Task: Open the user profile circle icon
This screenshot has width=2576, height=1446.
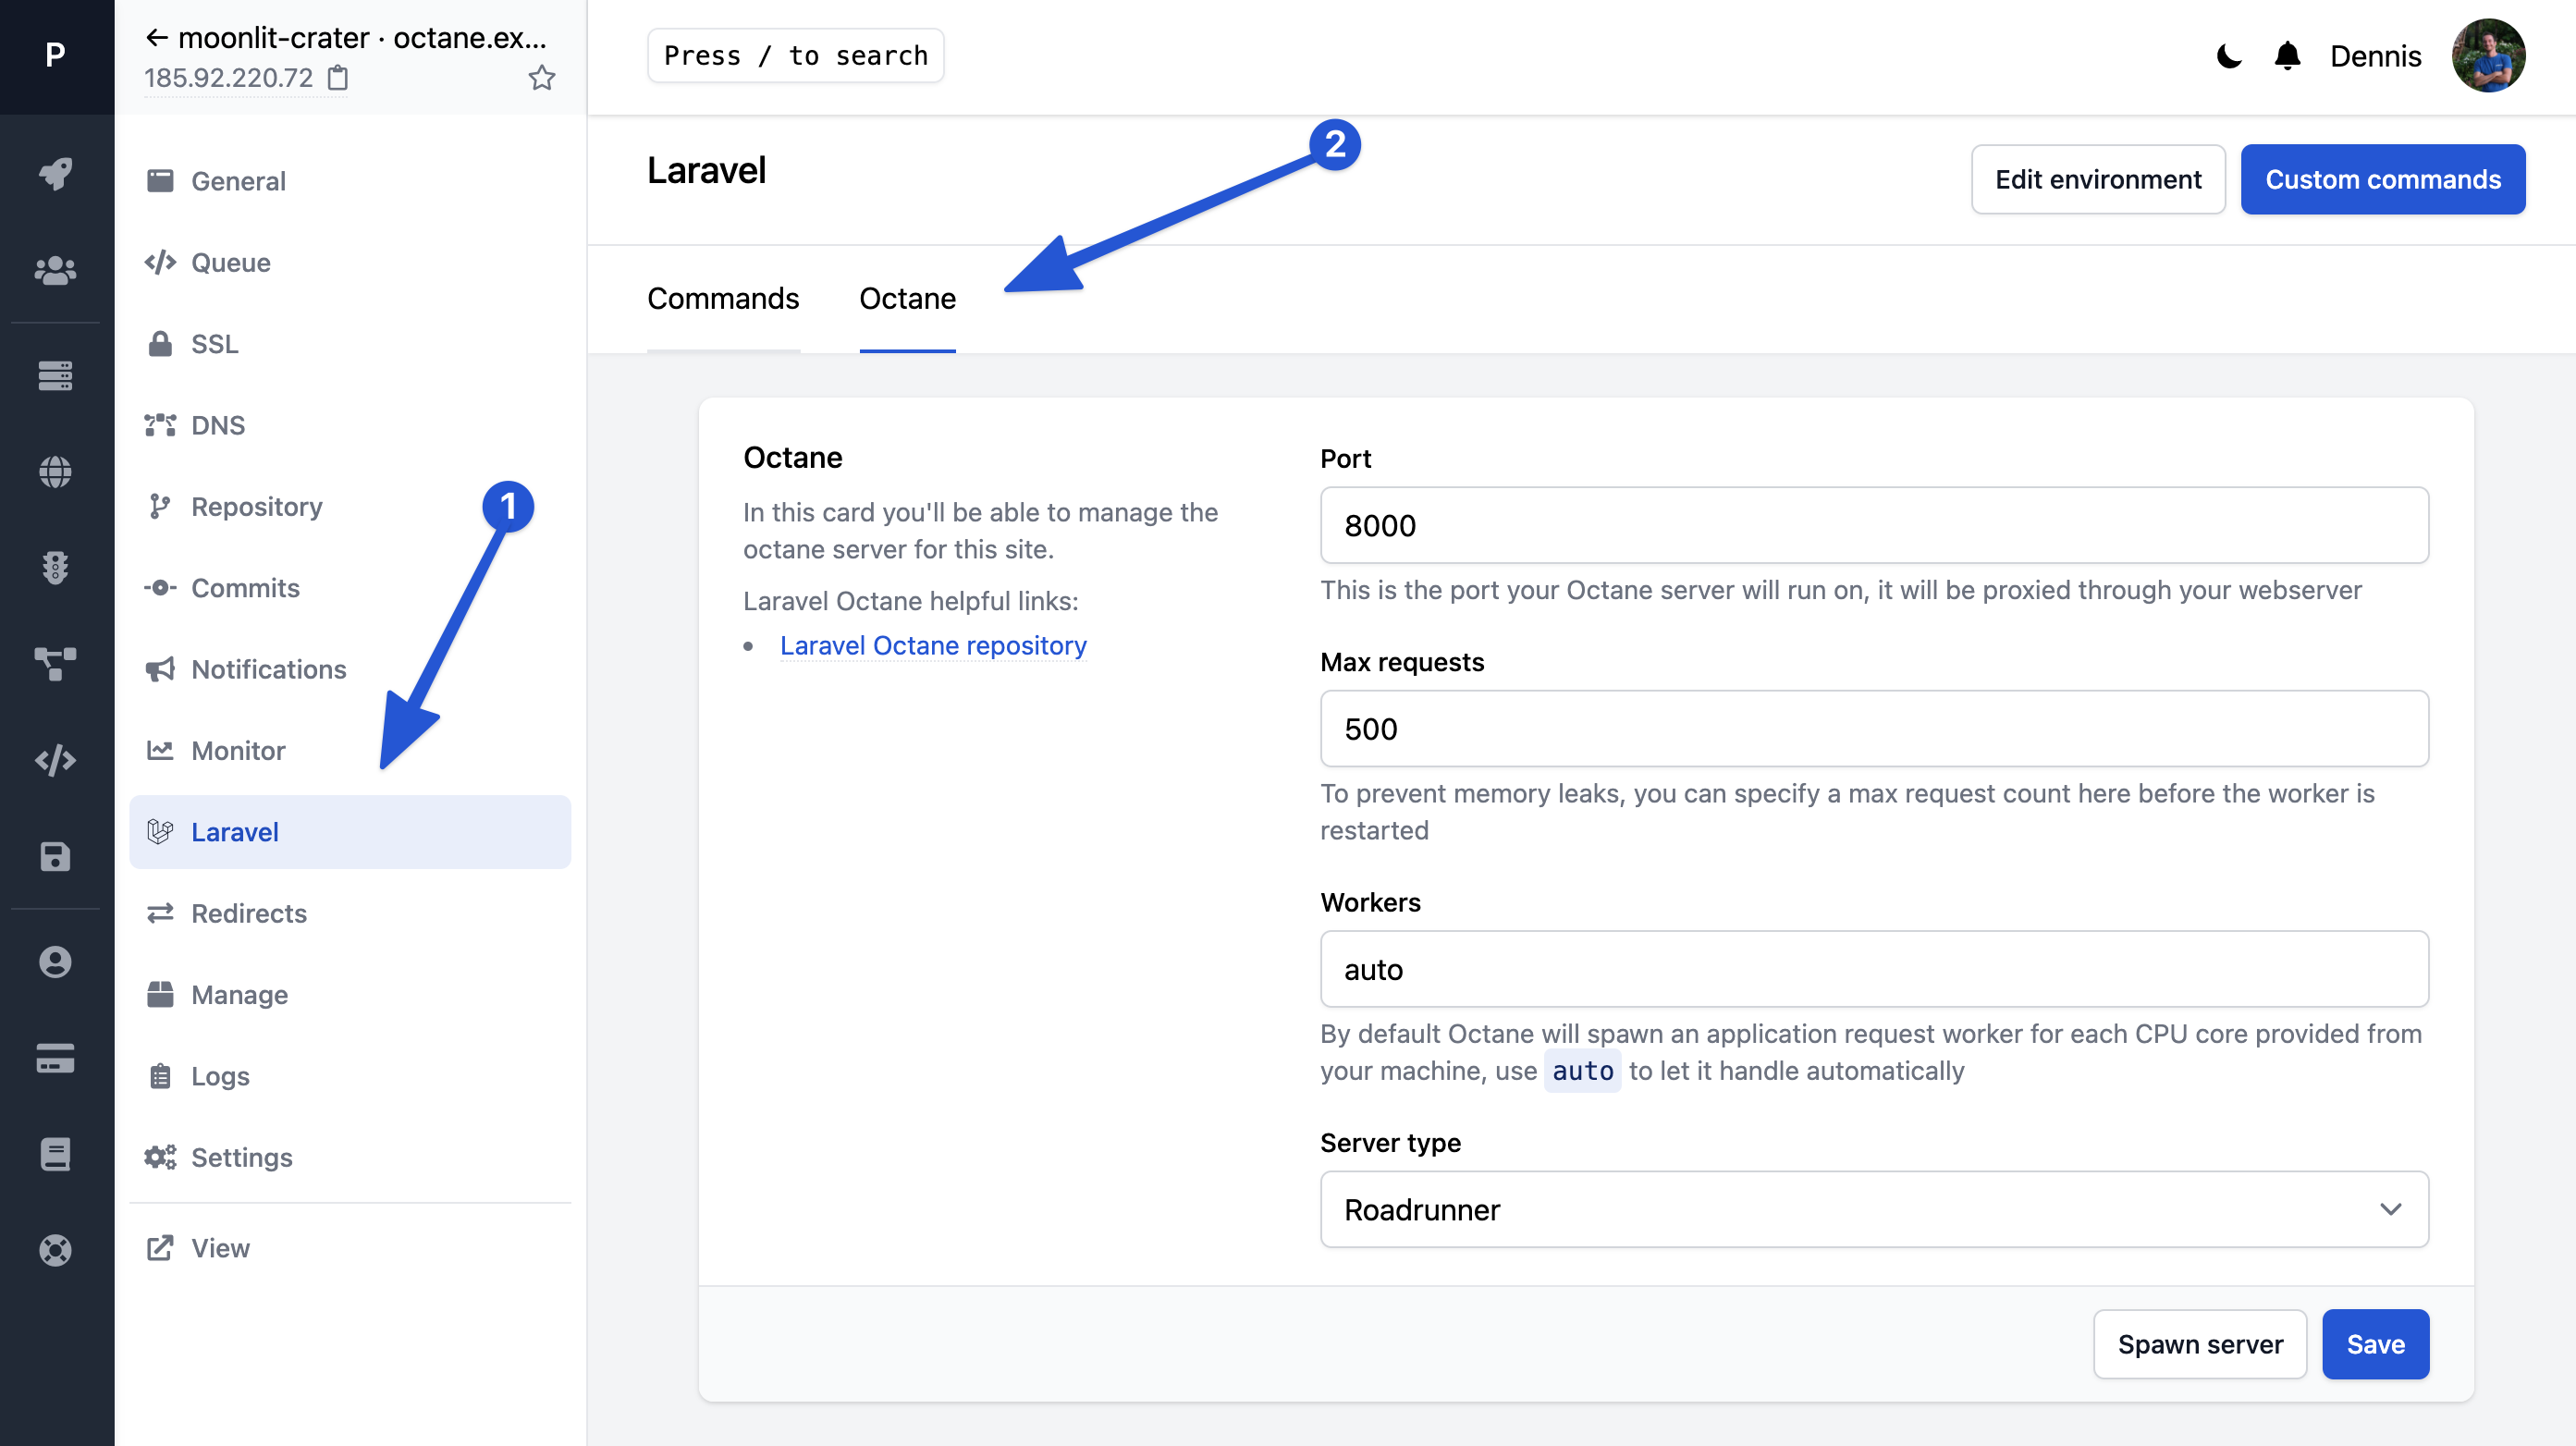Action: [56, 962]
